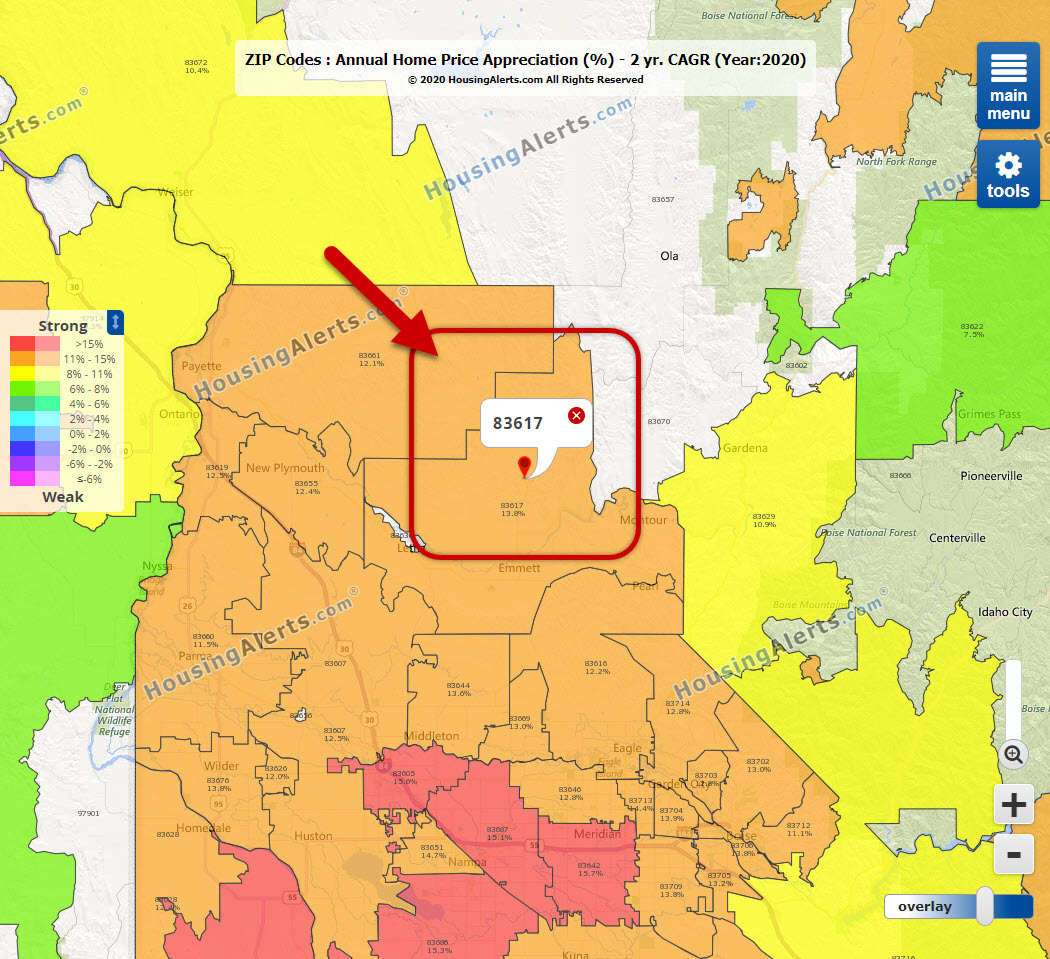Image resolution: width=1050 pixels, height=959 pixels.
Task: Click the 'Centerville' town label
Action: coord(957,538)
